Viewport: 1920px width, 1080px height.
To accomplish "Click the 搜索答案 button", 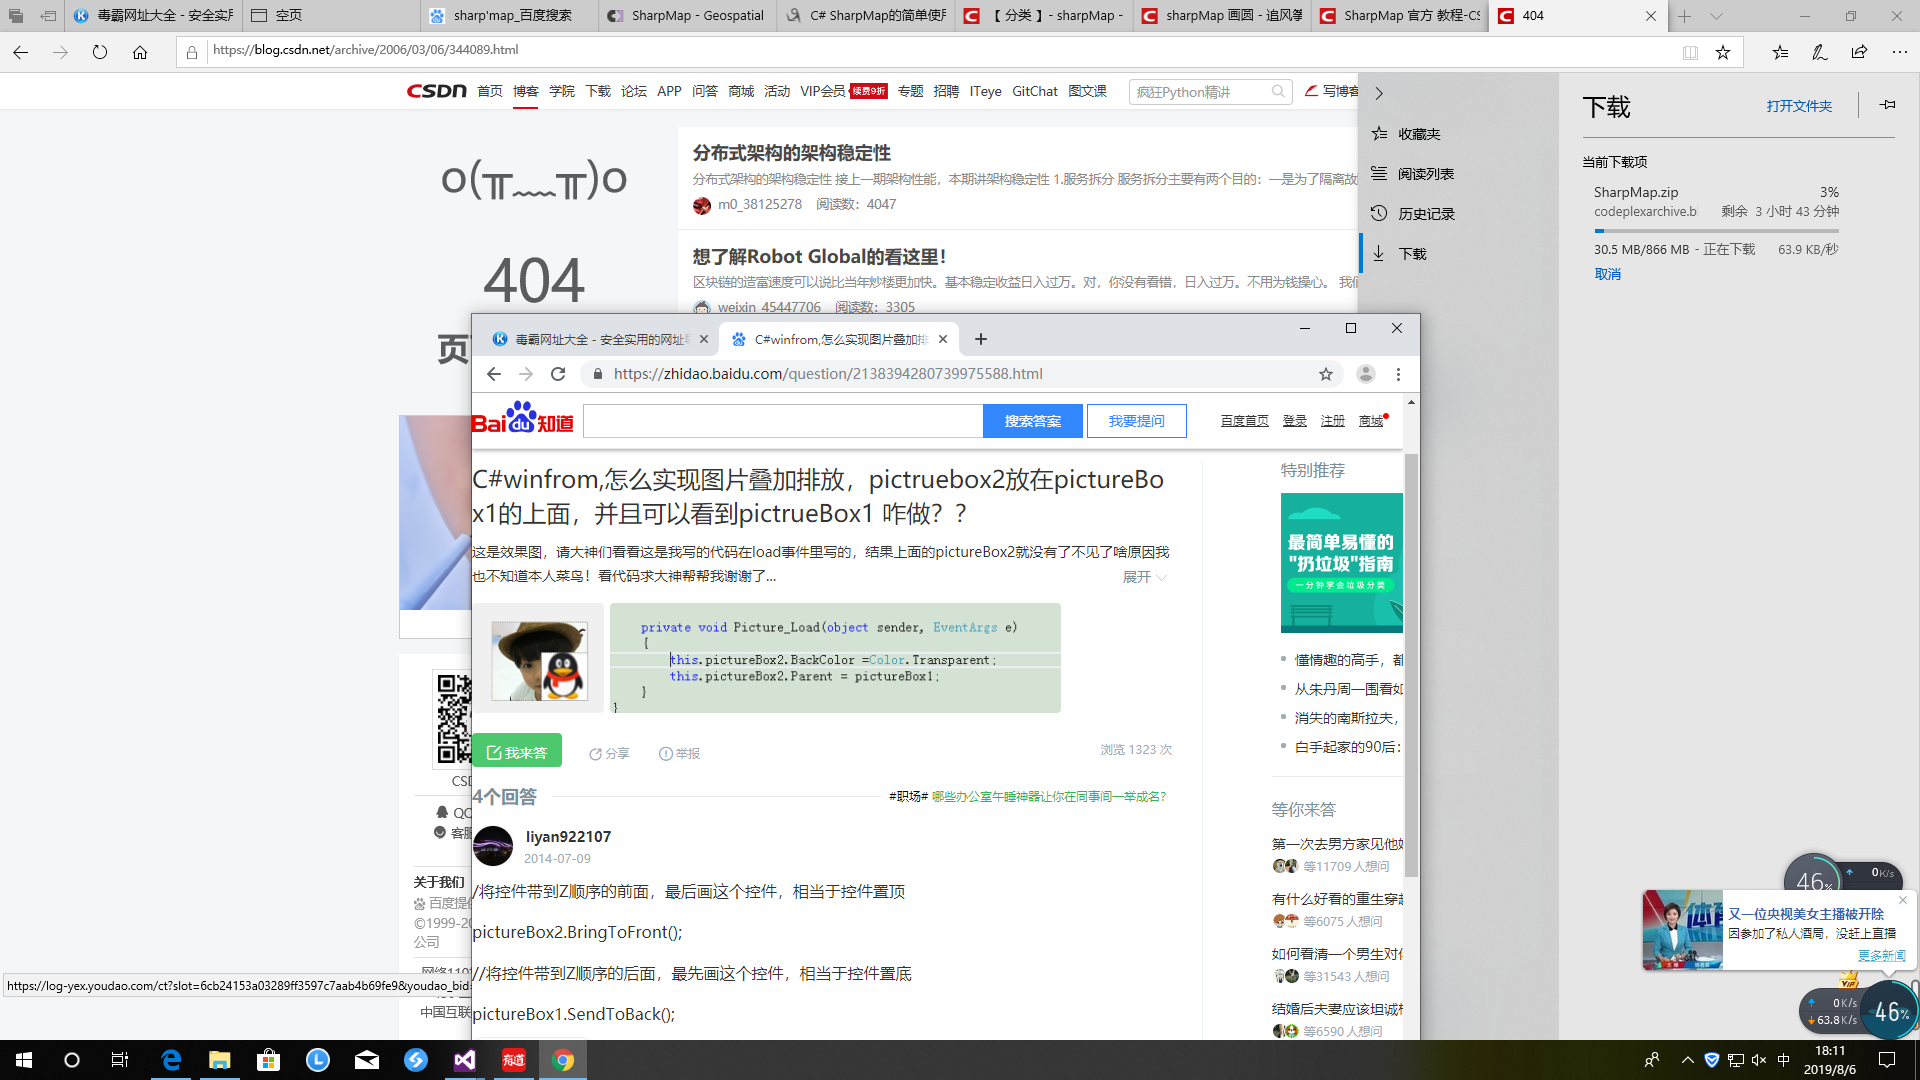I will click(1032, 421).
